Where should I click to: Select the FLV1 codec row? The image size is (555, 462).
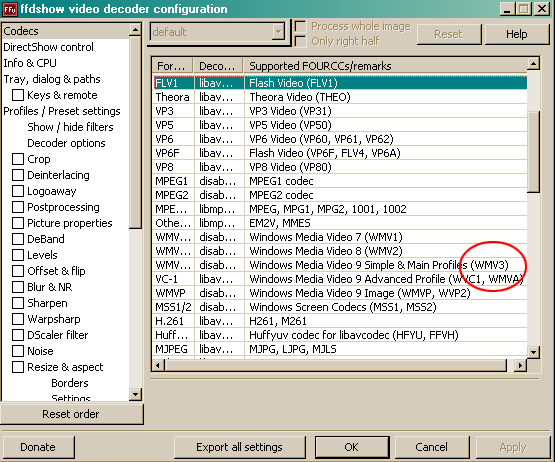pyautogui.click(x=340, y=83)
